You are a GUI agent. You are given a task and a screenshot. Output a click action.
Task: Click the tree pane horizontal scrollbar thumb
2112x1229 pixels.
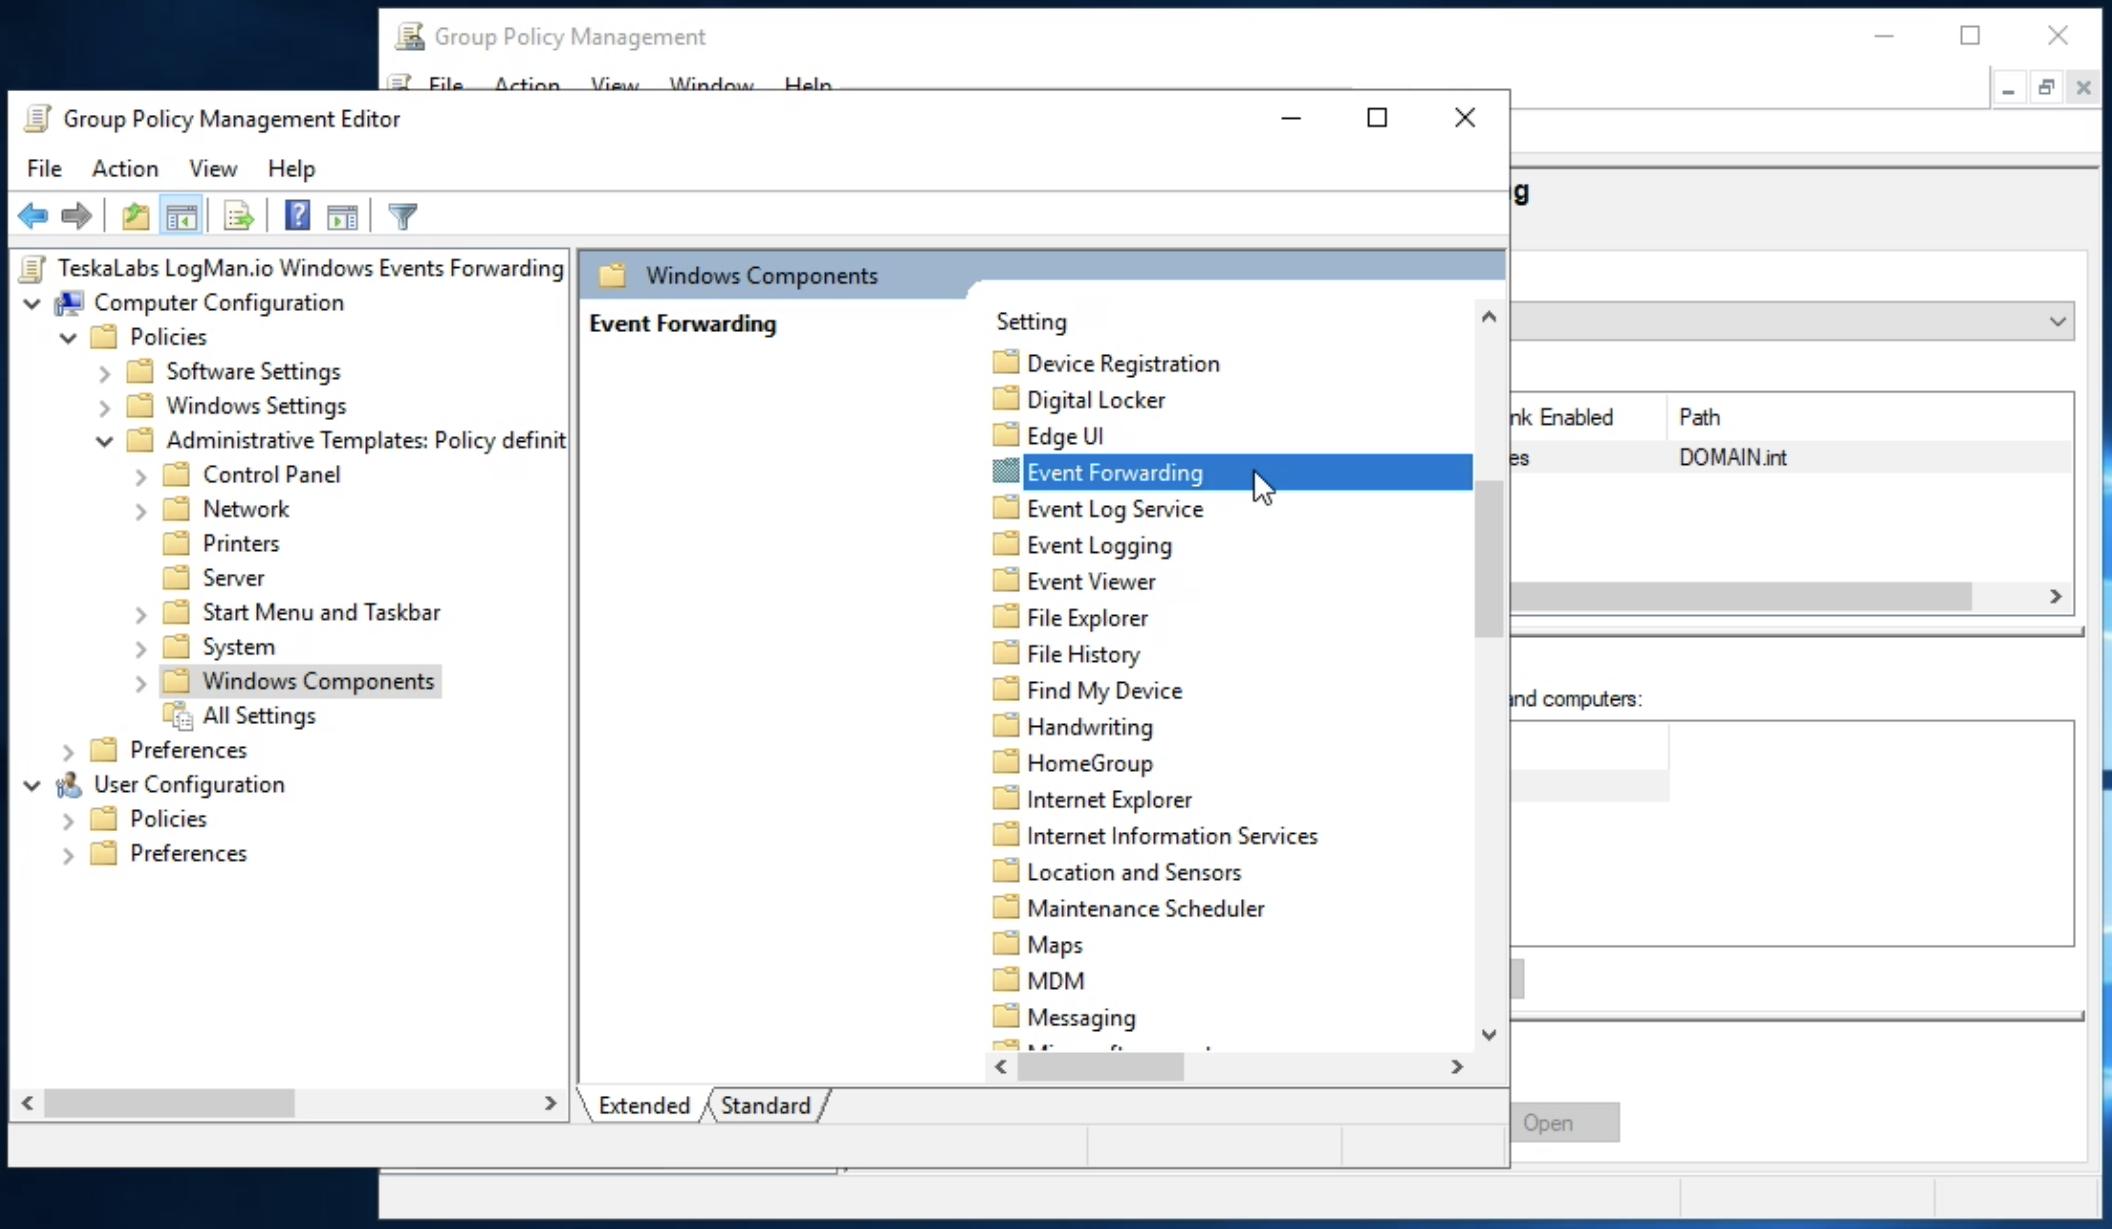(x=169, y=1102)
